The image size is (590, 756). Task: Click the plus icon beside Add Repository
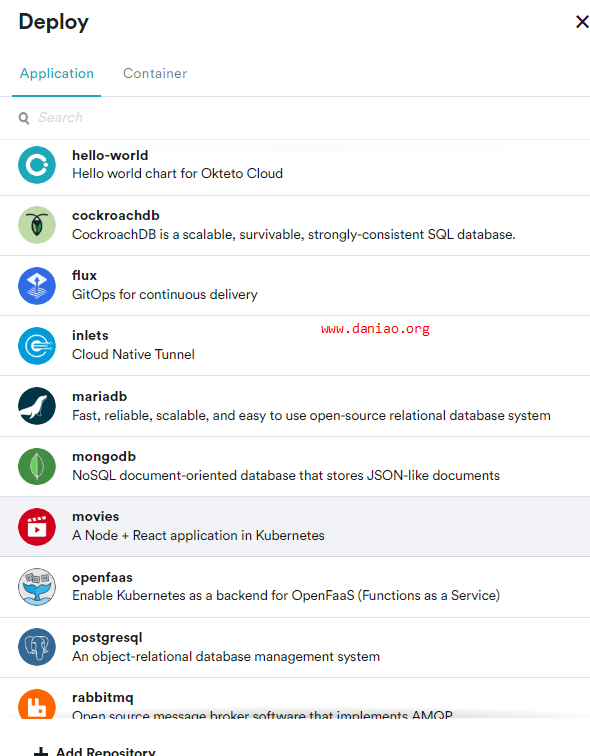(x=41, y=752)
